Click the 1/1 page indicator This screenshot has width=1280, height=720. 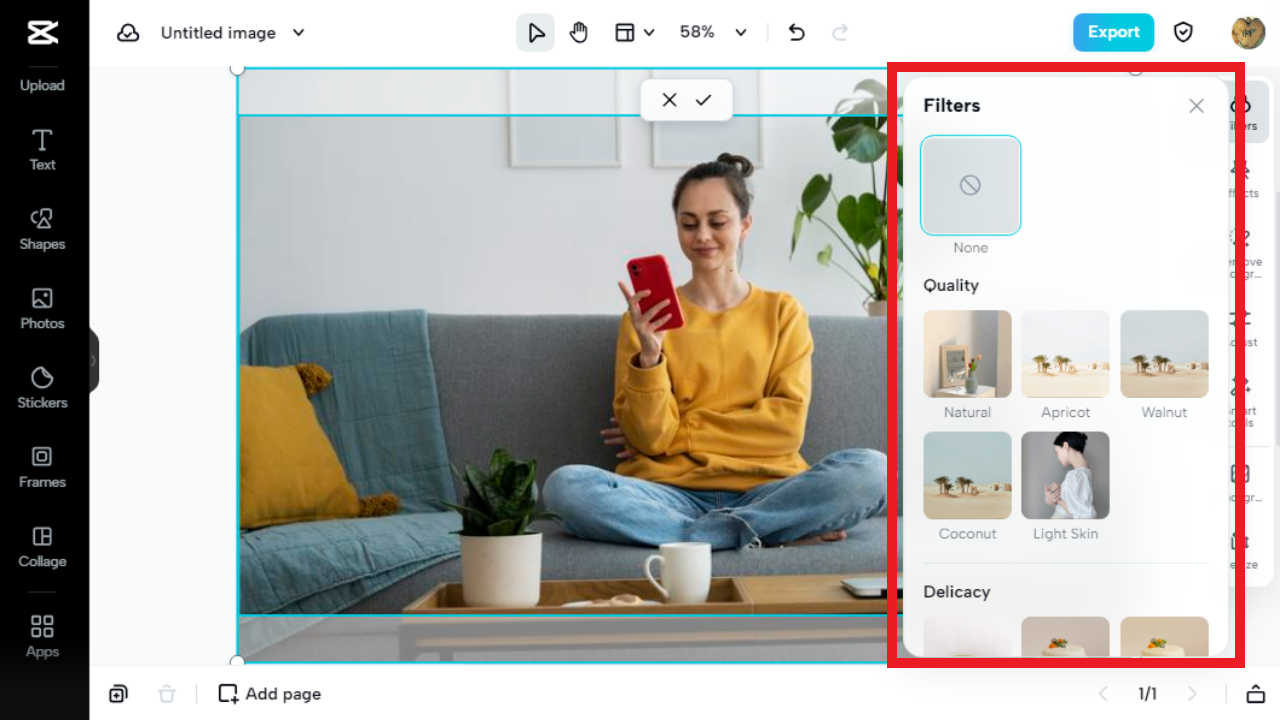click(x=1148, y=694)
